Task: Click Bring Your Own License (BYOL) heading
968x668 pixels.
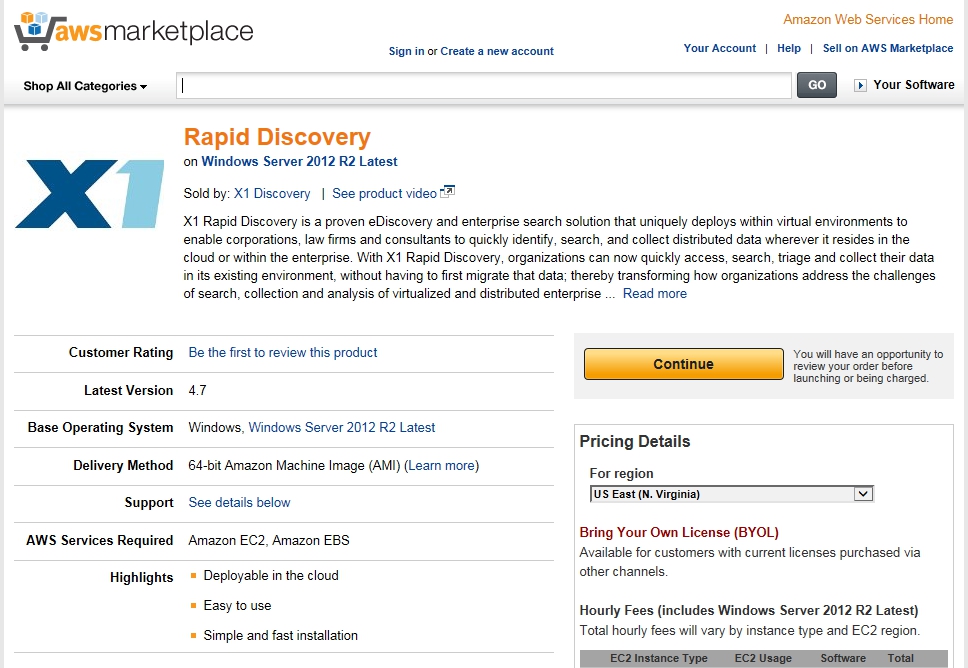Action: (x=679, y=532)
